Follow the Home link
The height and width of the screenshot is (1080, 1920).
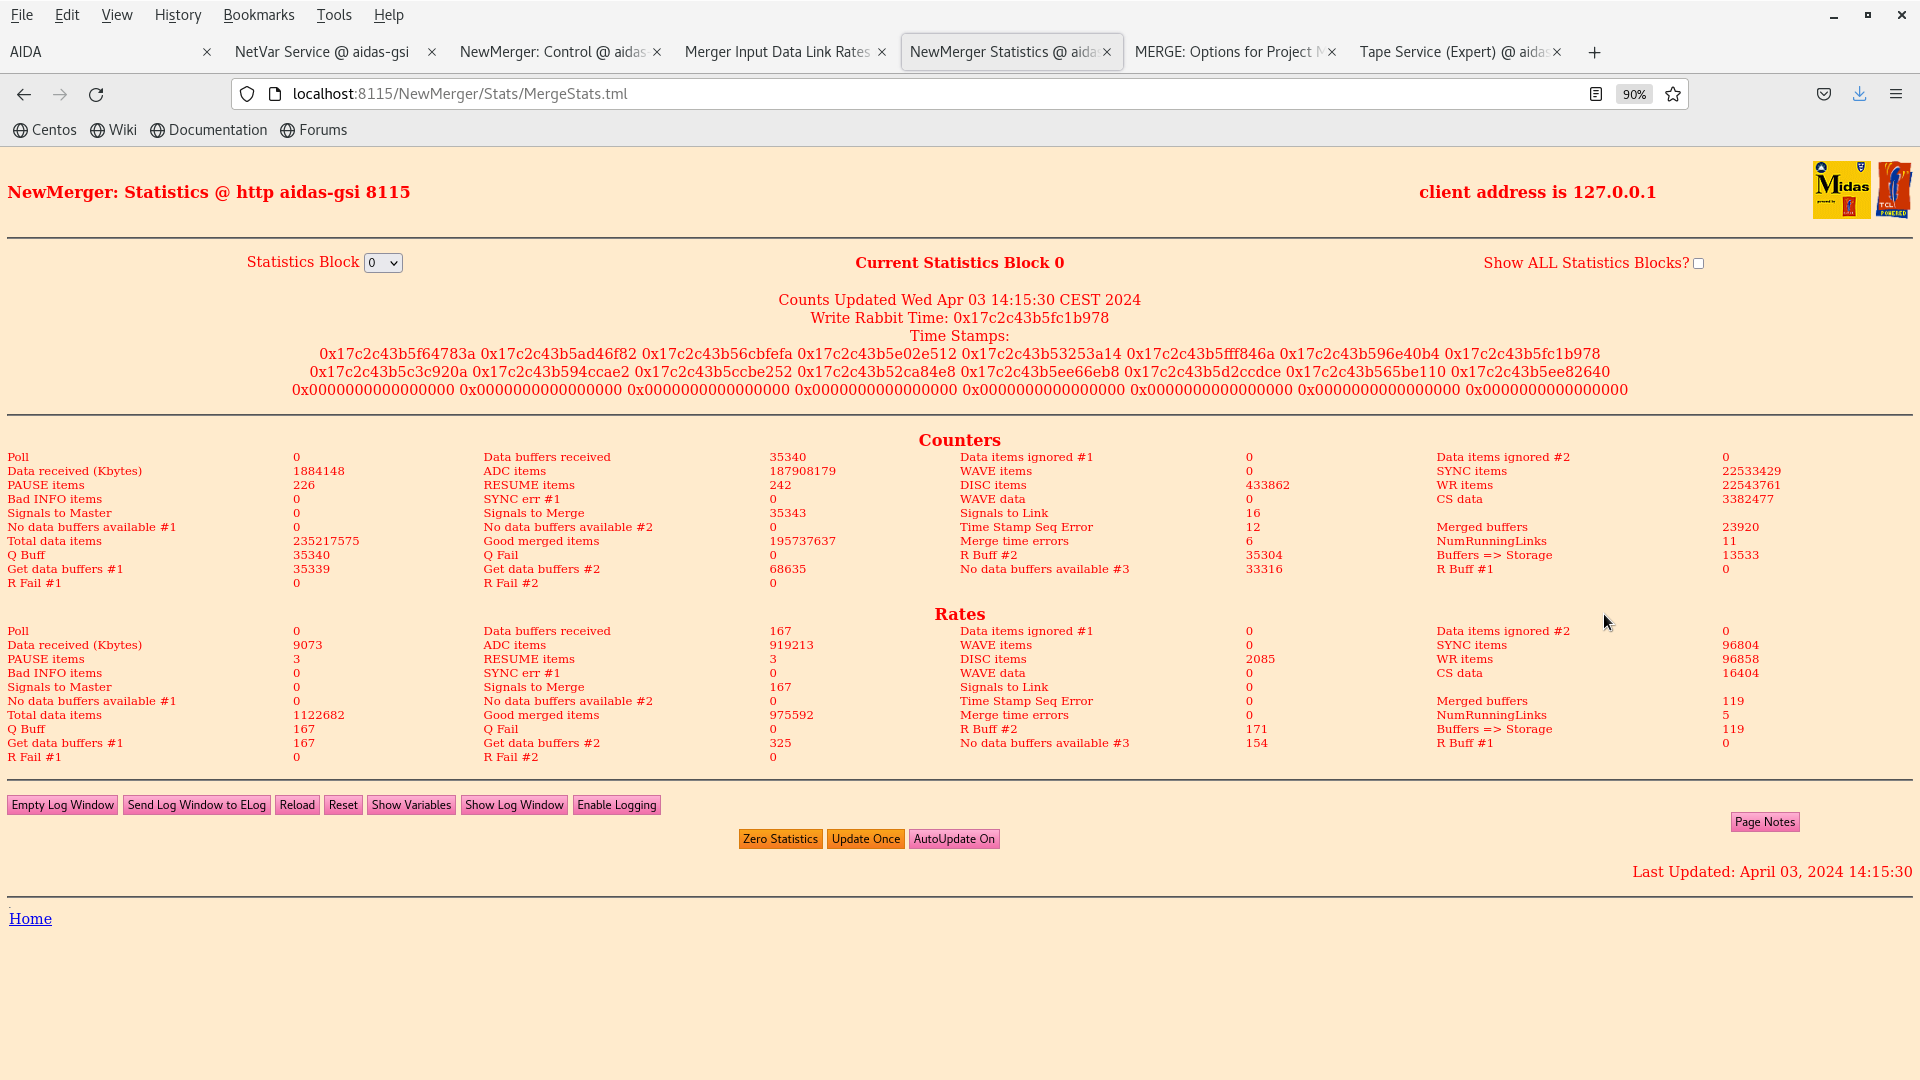click(30, 919)
